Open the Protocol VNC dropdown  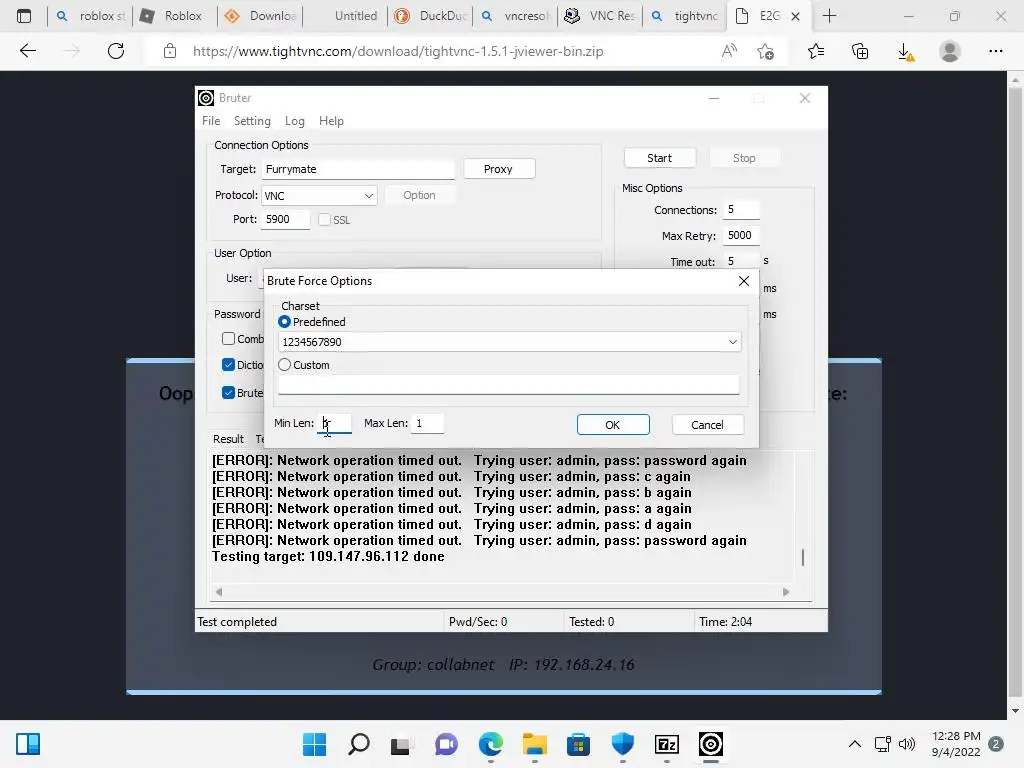(319, 195)
